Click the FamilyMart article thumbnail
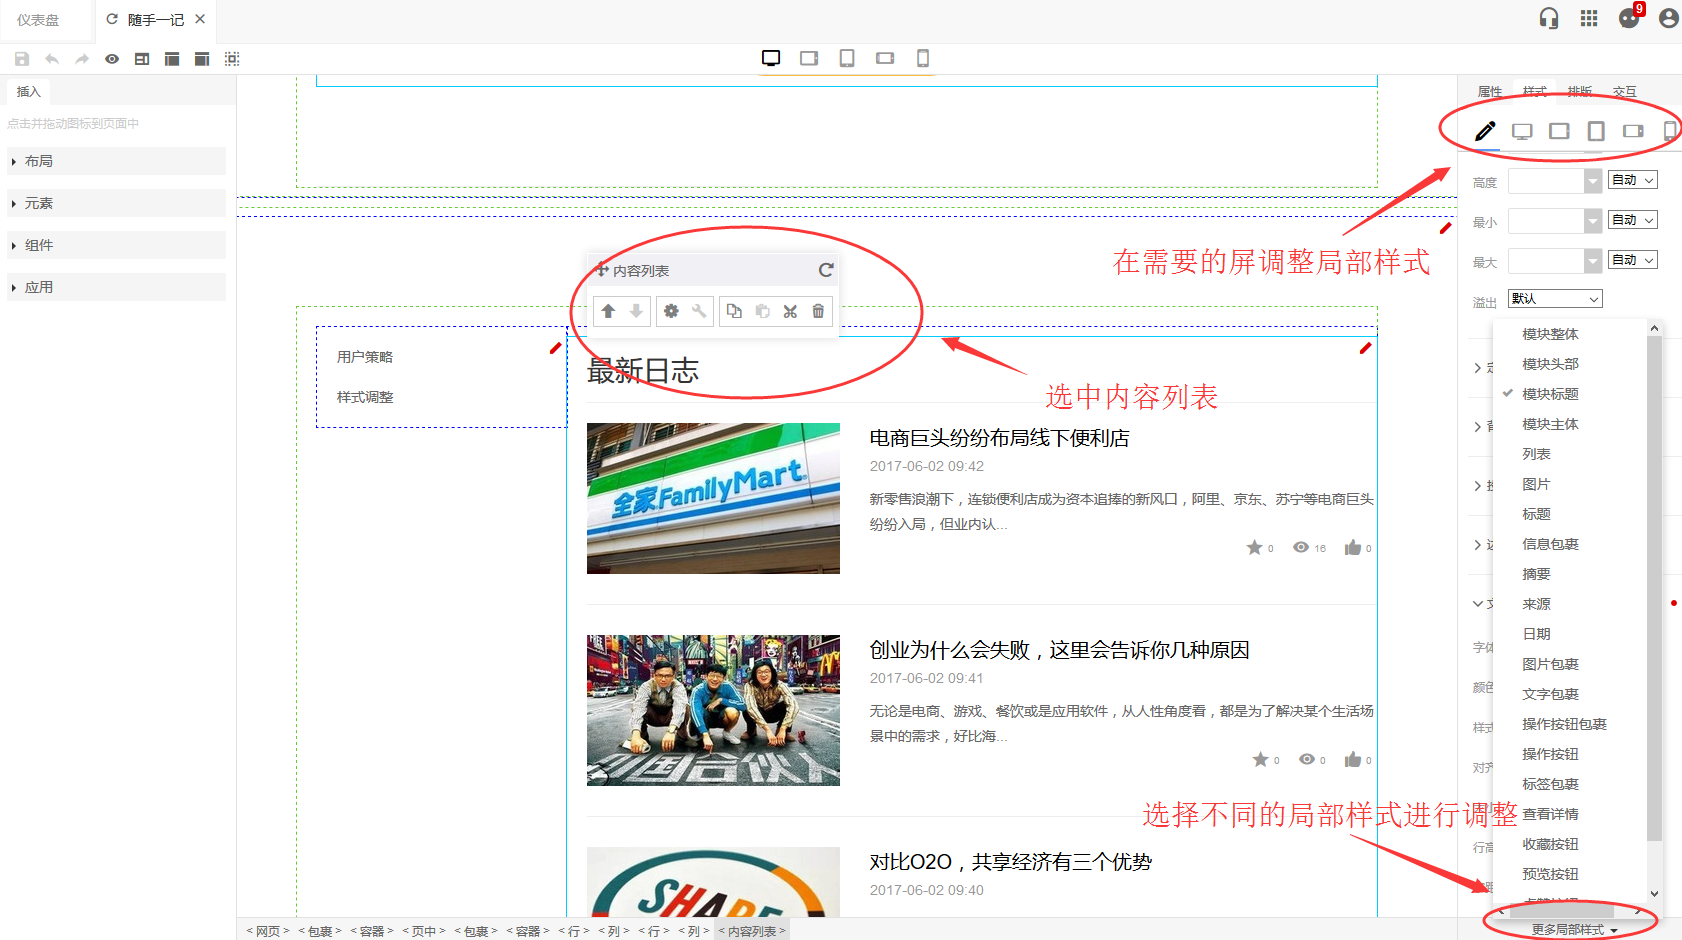 tap(713, 498)
